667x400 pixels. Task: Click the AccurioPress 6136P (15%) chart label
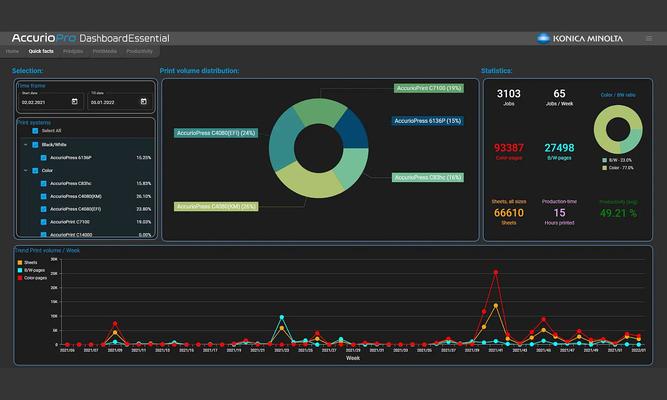pyautogui.click(x=428, y=121)
